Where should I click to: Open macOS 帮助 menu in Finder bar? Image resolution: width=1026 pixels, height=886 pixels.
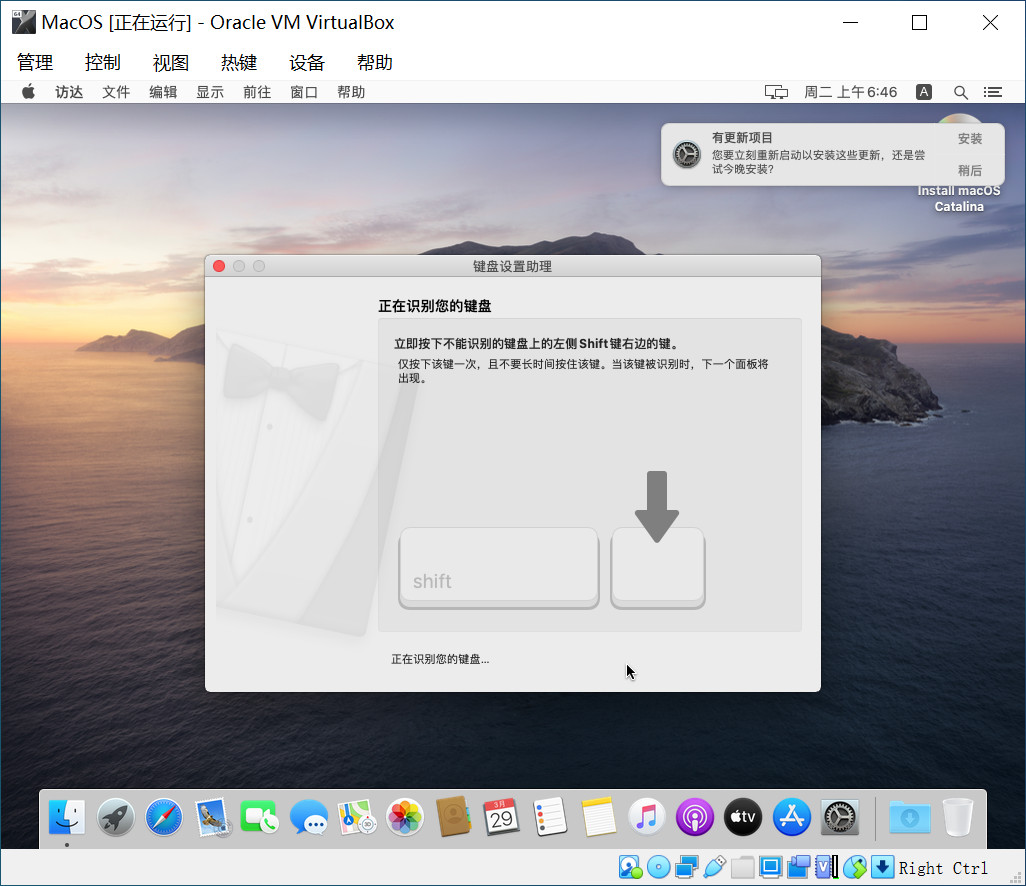click(x=351, y=92)
